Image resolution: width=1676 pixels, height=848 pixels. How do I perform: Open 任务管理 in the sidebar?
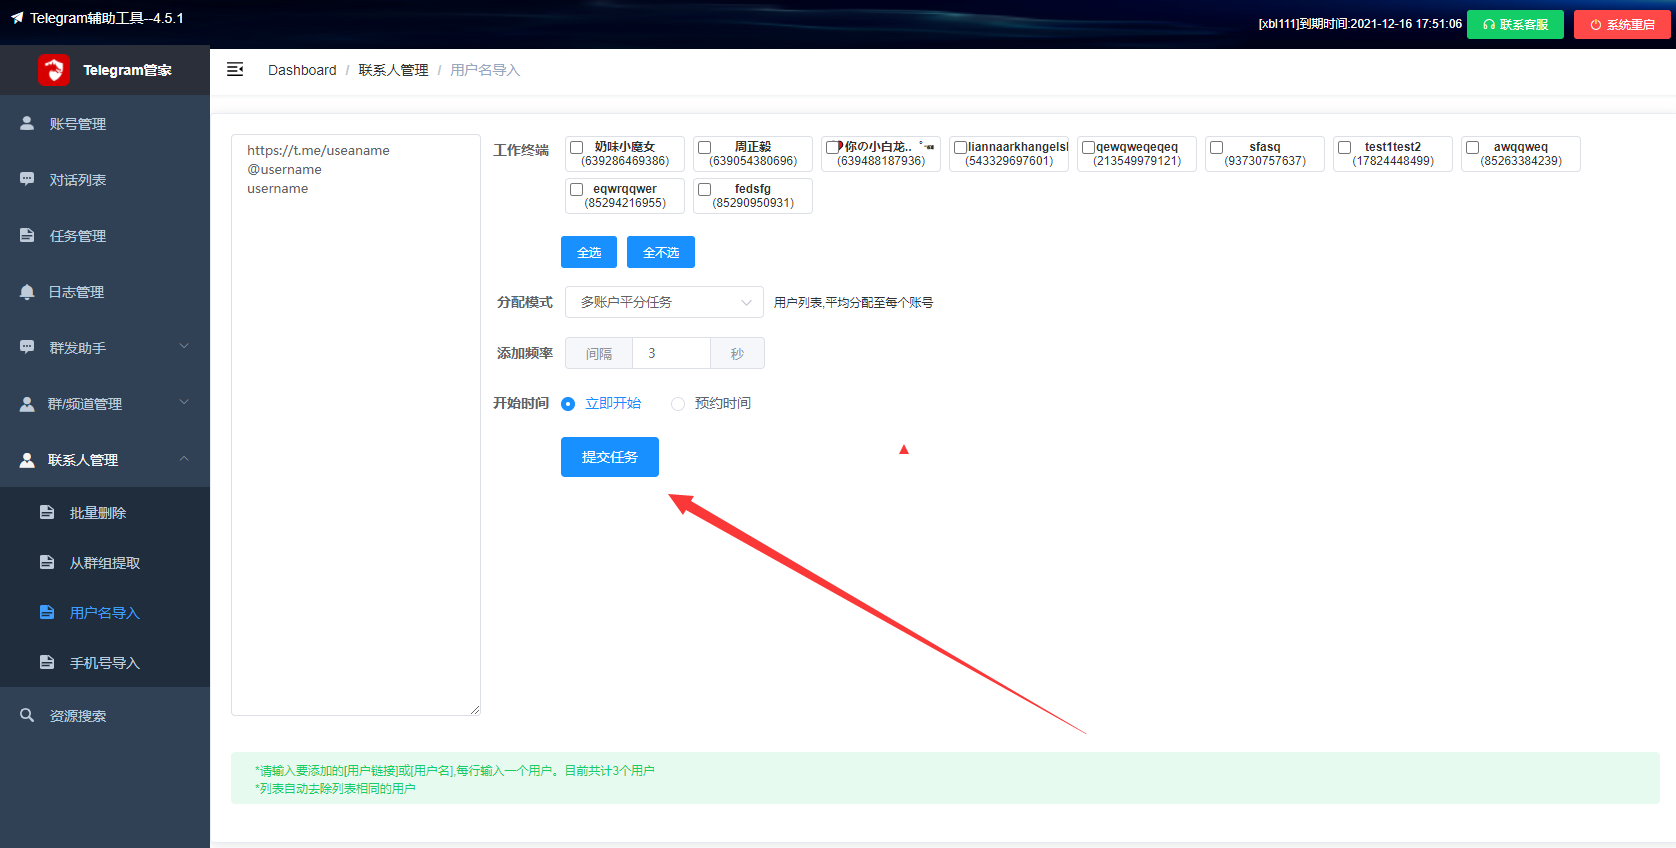coord(105,235)
